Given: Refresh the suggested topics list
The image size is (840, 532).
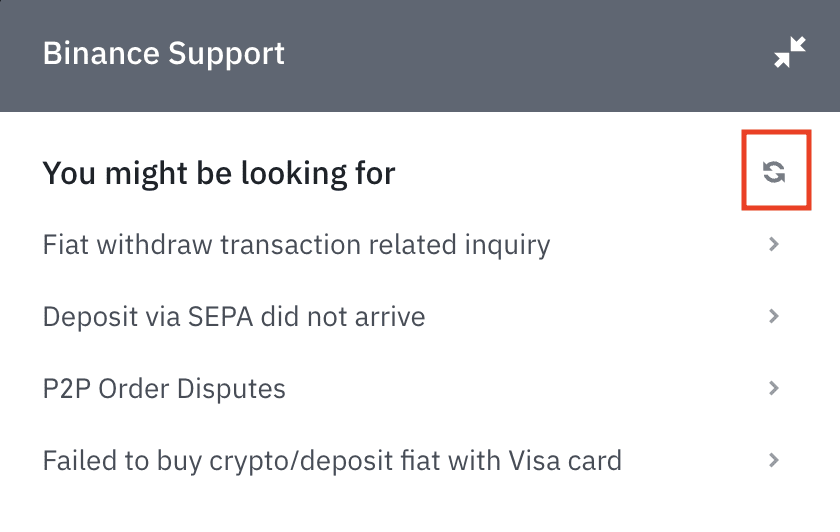Looking at the screenshot, I should click(x=774, y=172).
